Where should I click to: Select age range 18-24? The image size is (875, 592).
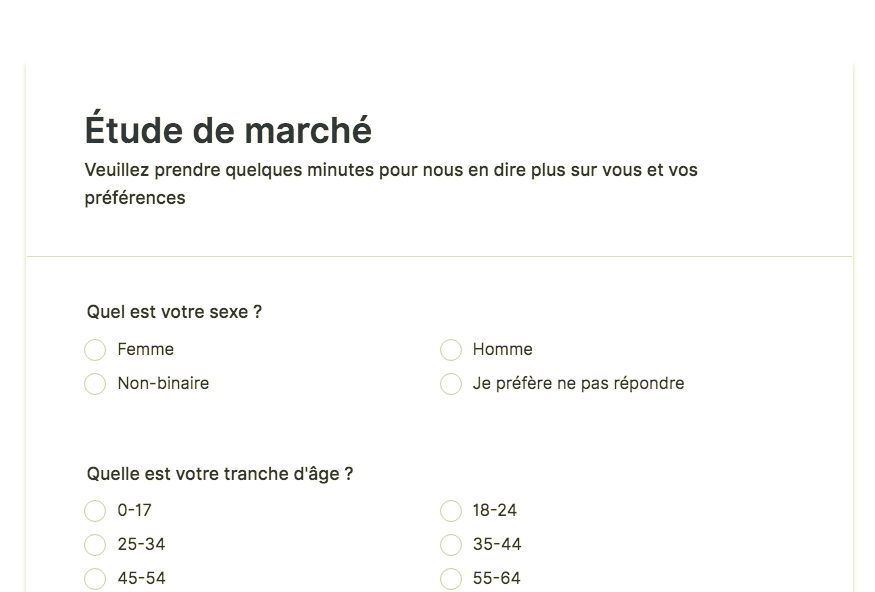pyautogui.click(x=451, y=511)
